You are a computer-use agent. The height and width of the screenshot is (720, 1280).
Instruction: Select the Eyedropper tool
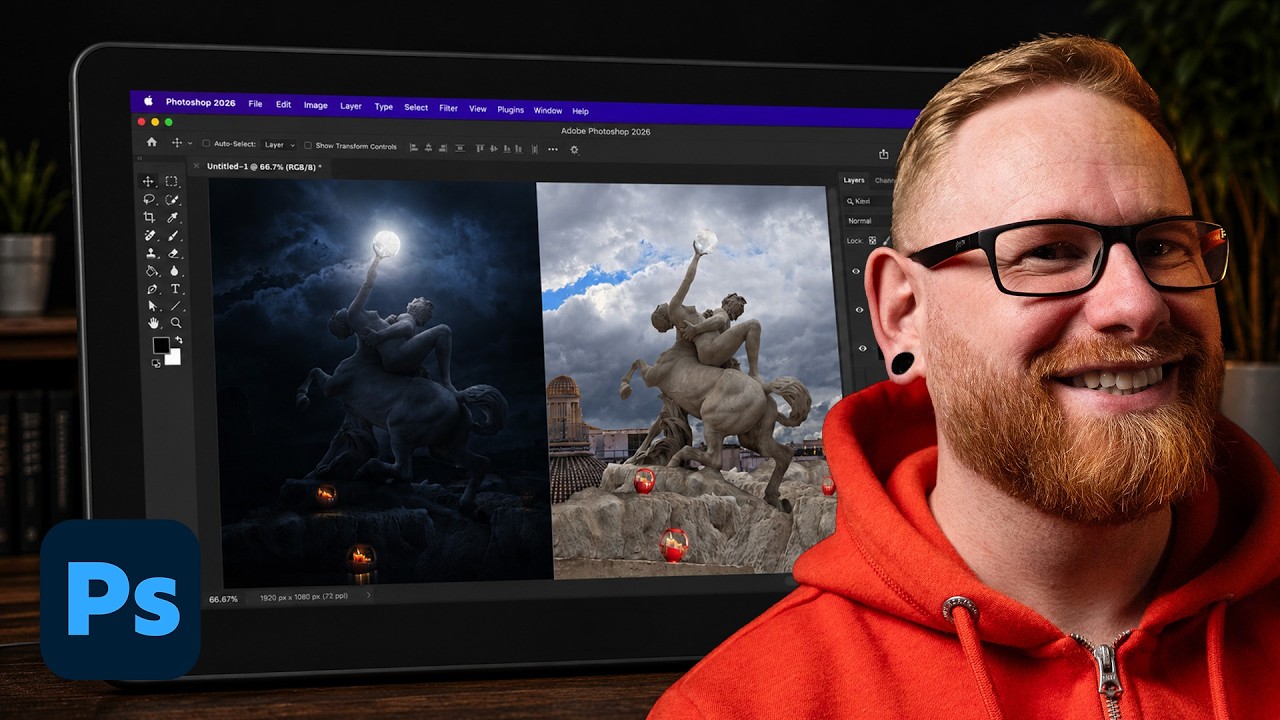(x=173, y=217)
